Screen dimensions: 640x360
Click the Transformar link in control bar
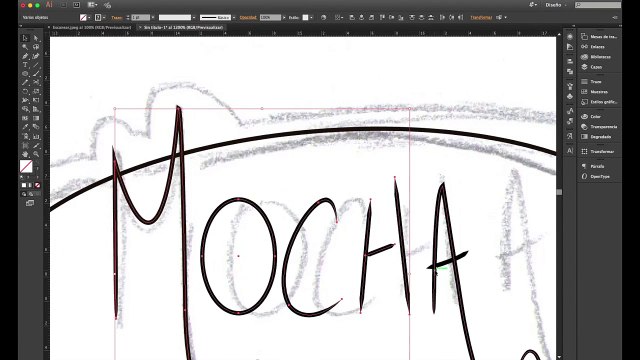point(481,18)
